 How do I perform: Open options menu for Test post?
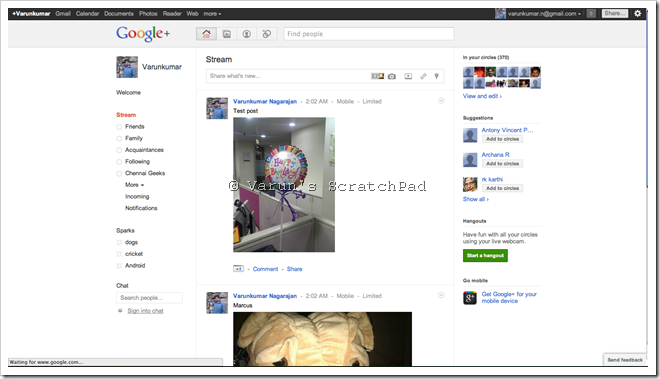pyautogui.click(x=441, y=101)
